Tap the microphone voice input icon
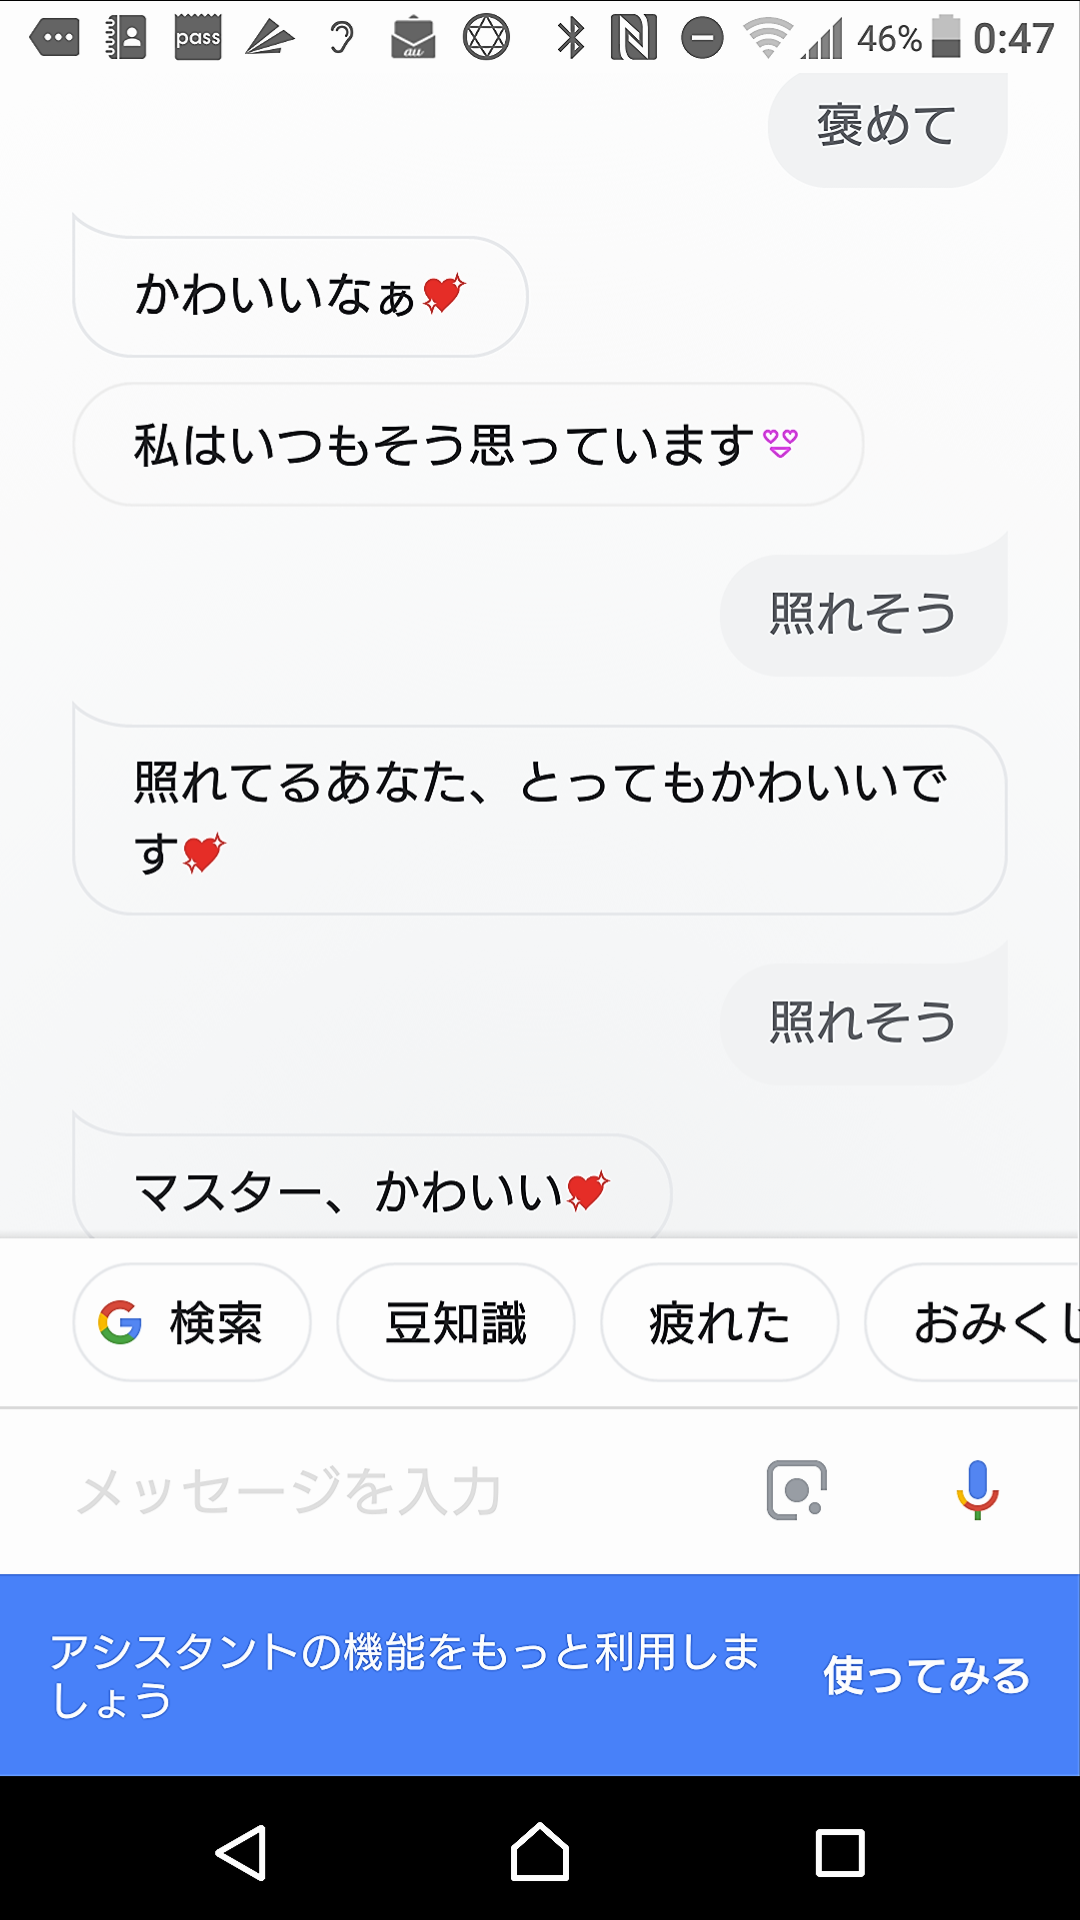The height and width of the screenshot is (1920, 1080). (x=977, y=1489)
